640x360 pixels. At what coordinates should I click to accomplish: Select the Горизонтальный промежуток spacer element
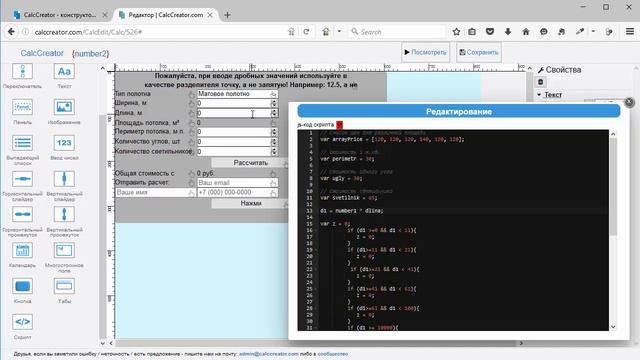click(22, 214)
